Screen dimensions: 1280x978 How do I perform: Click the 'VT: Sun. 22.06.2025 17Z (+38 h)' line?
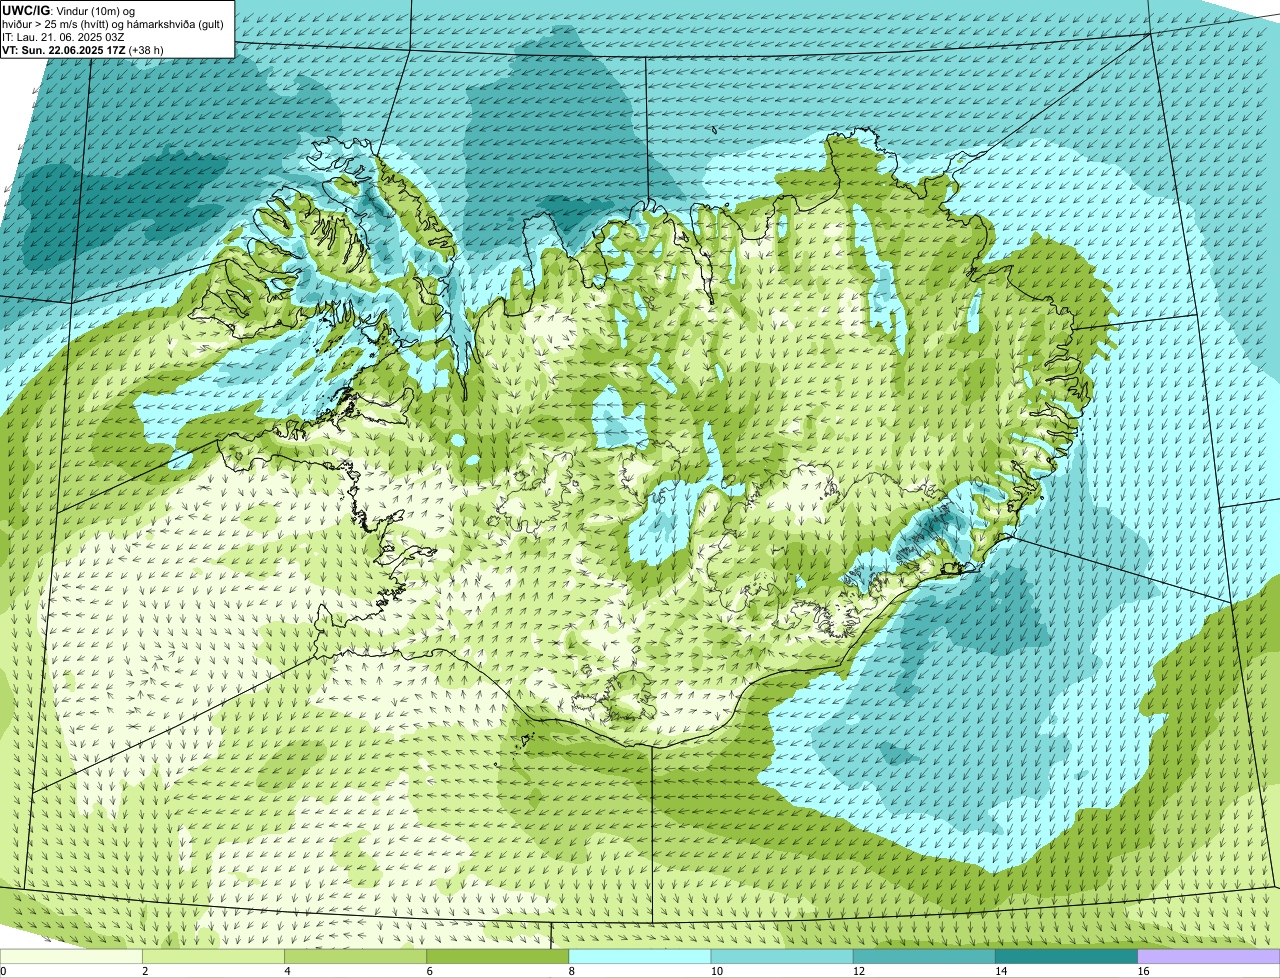tap(83, 49)
